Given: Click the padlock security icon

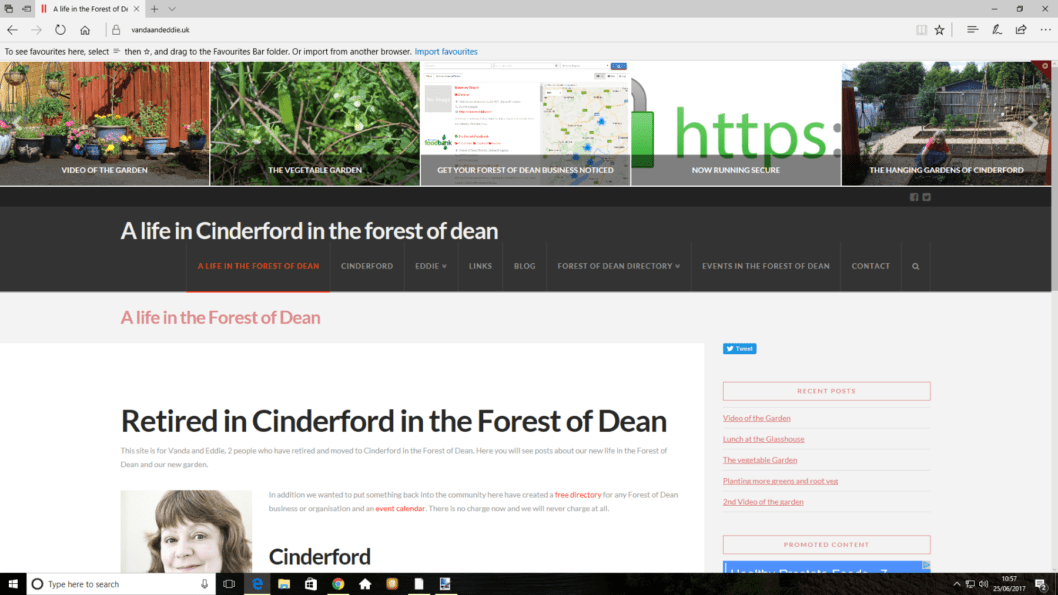Looking at the screenshot, I should point(116,30).
